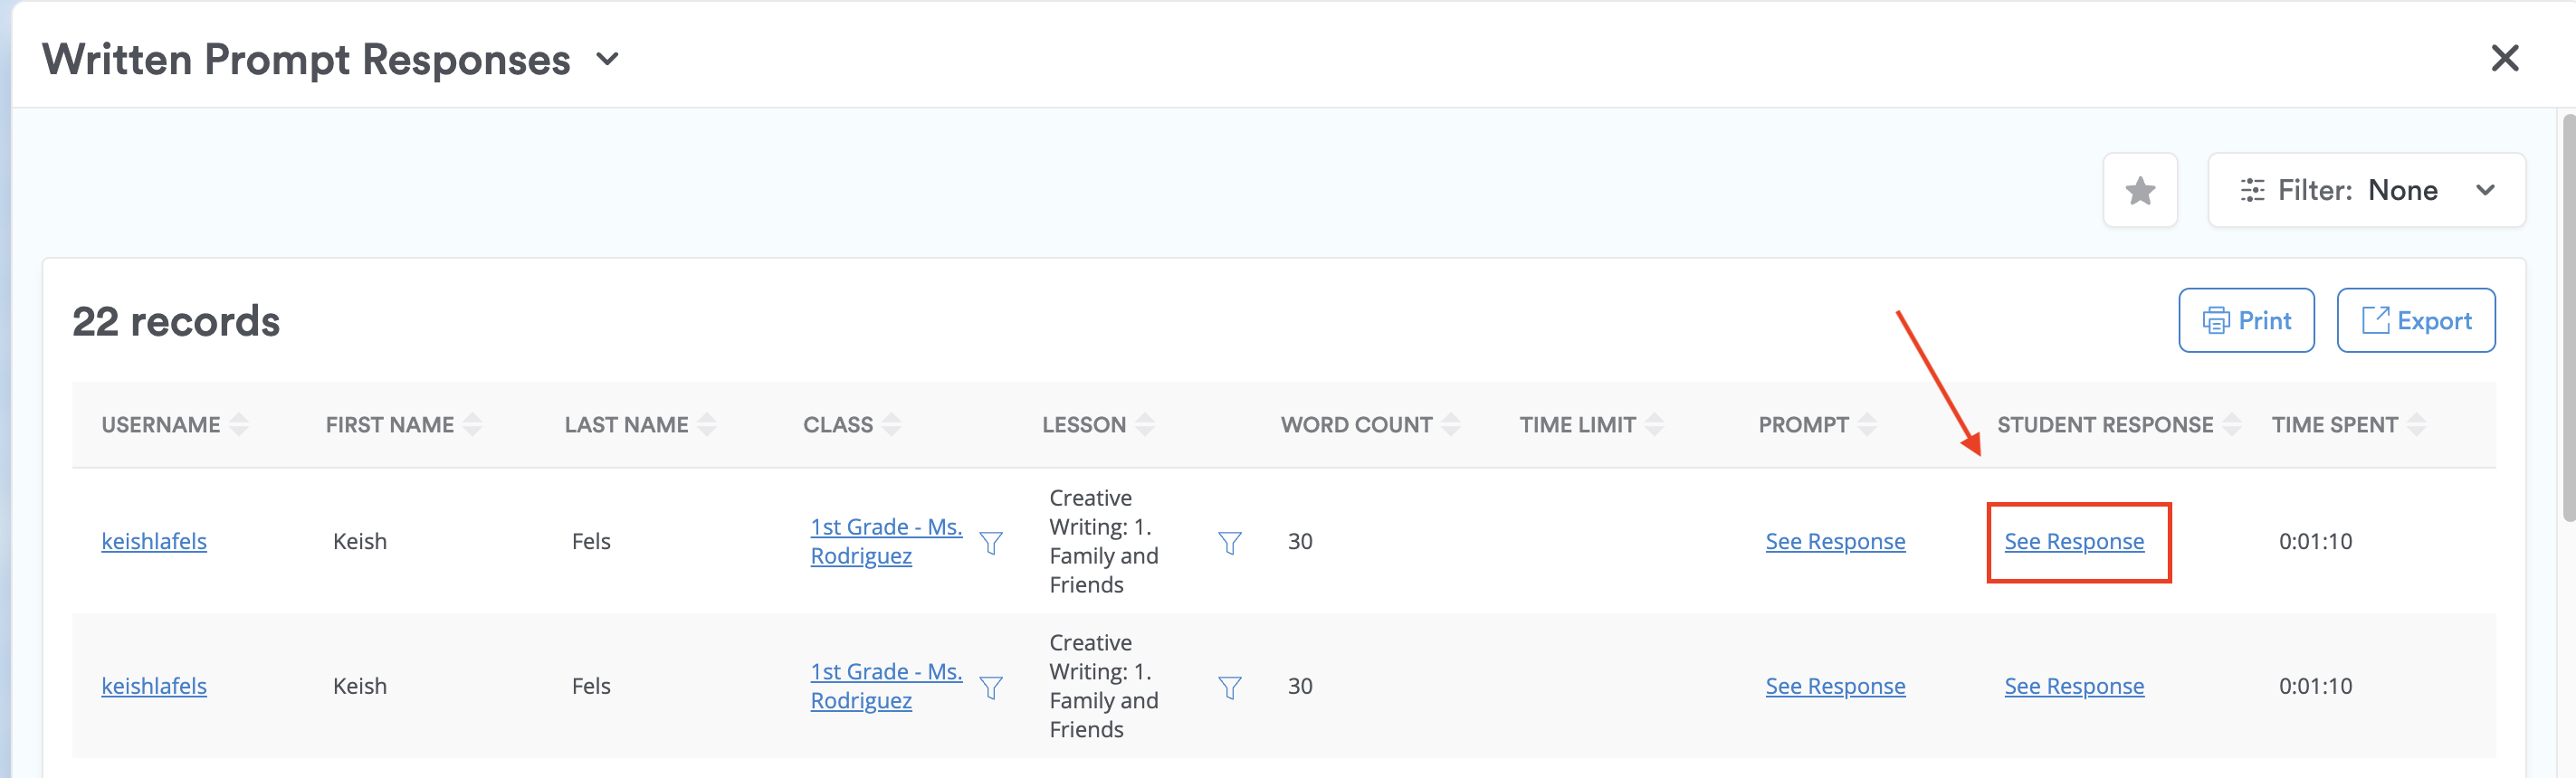Open 1st Grade - Ms. Rodriguez class, first row

click(885, 541)
